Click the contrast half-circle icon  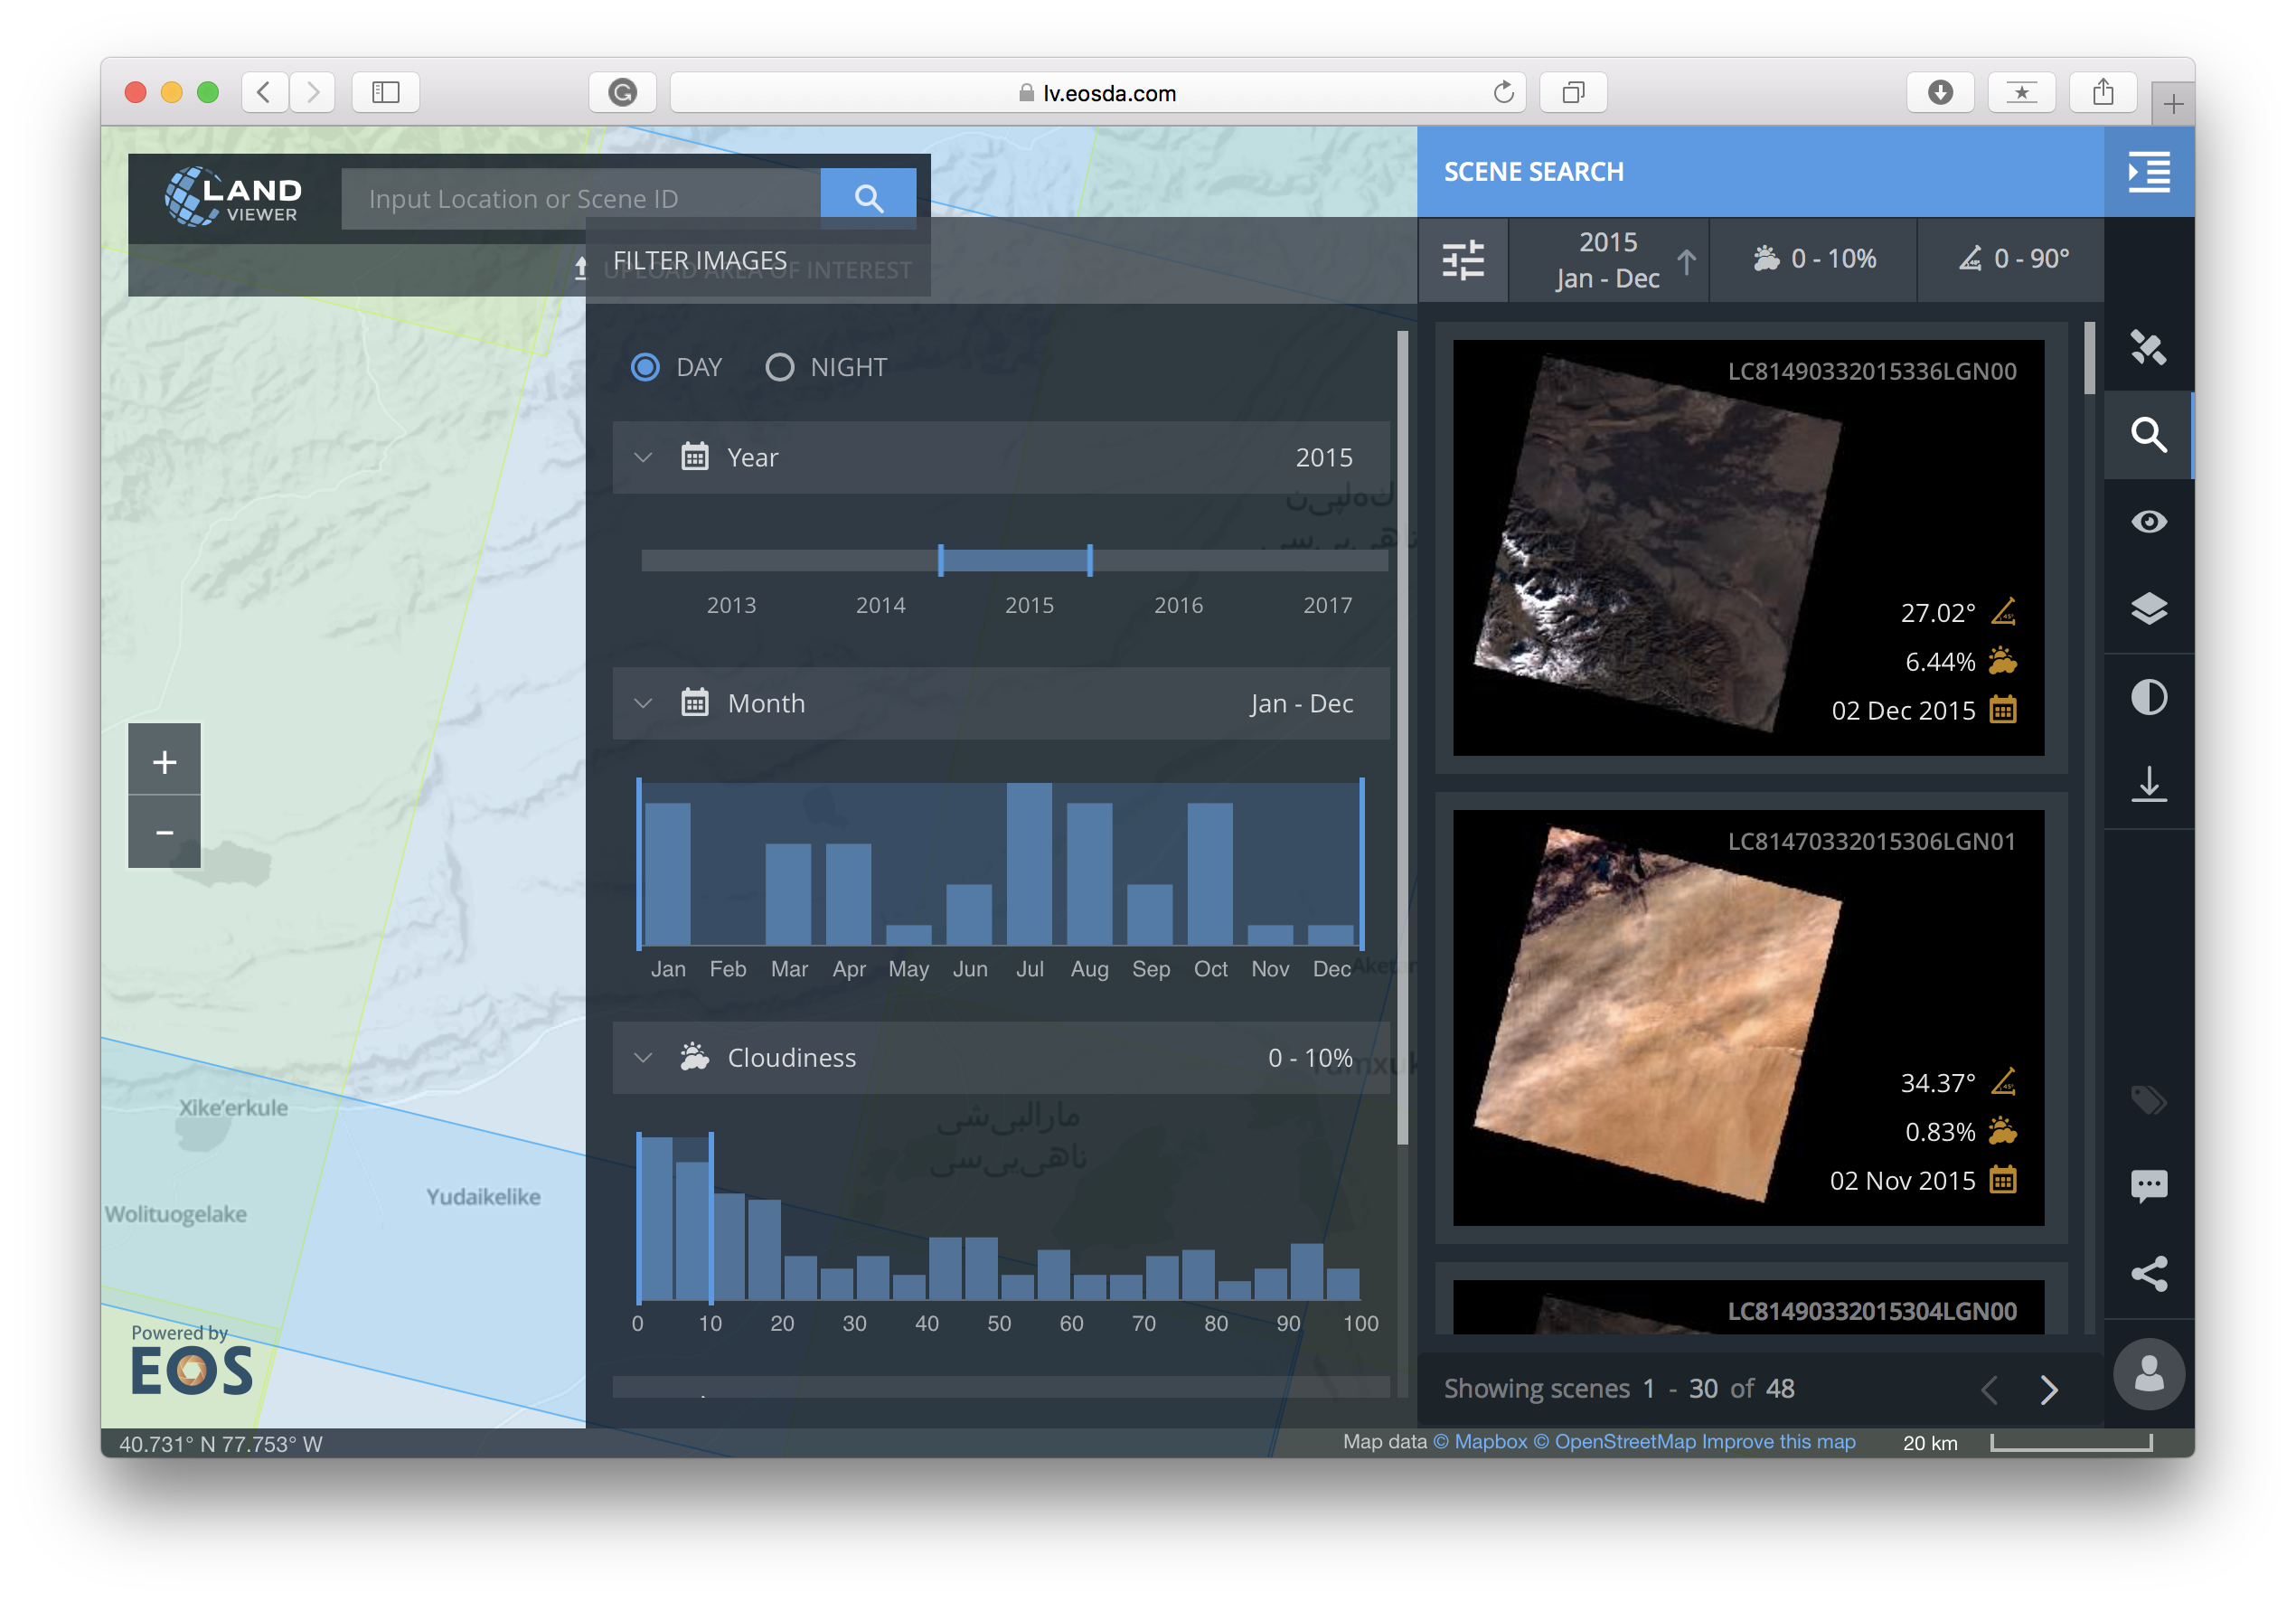click(2148, 696)
